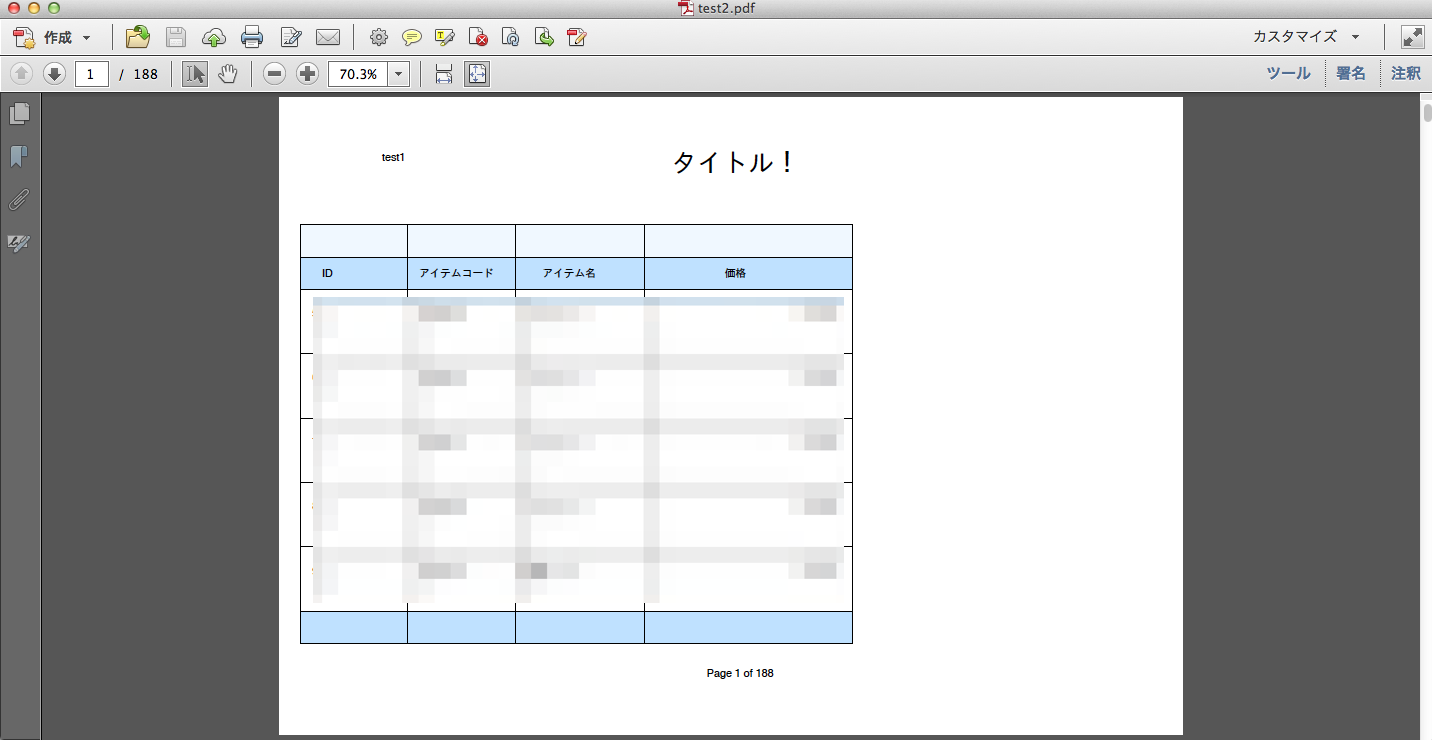This screenshot has height=740, width=1432.
Task: Show Bookmarks panel in sidebar
Action: click(x=19, y=157)
